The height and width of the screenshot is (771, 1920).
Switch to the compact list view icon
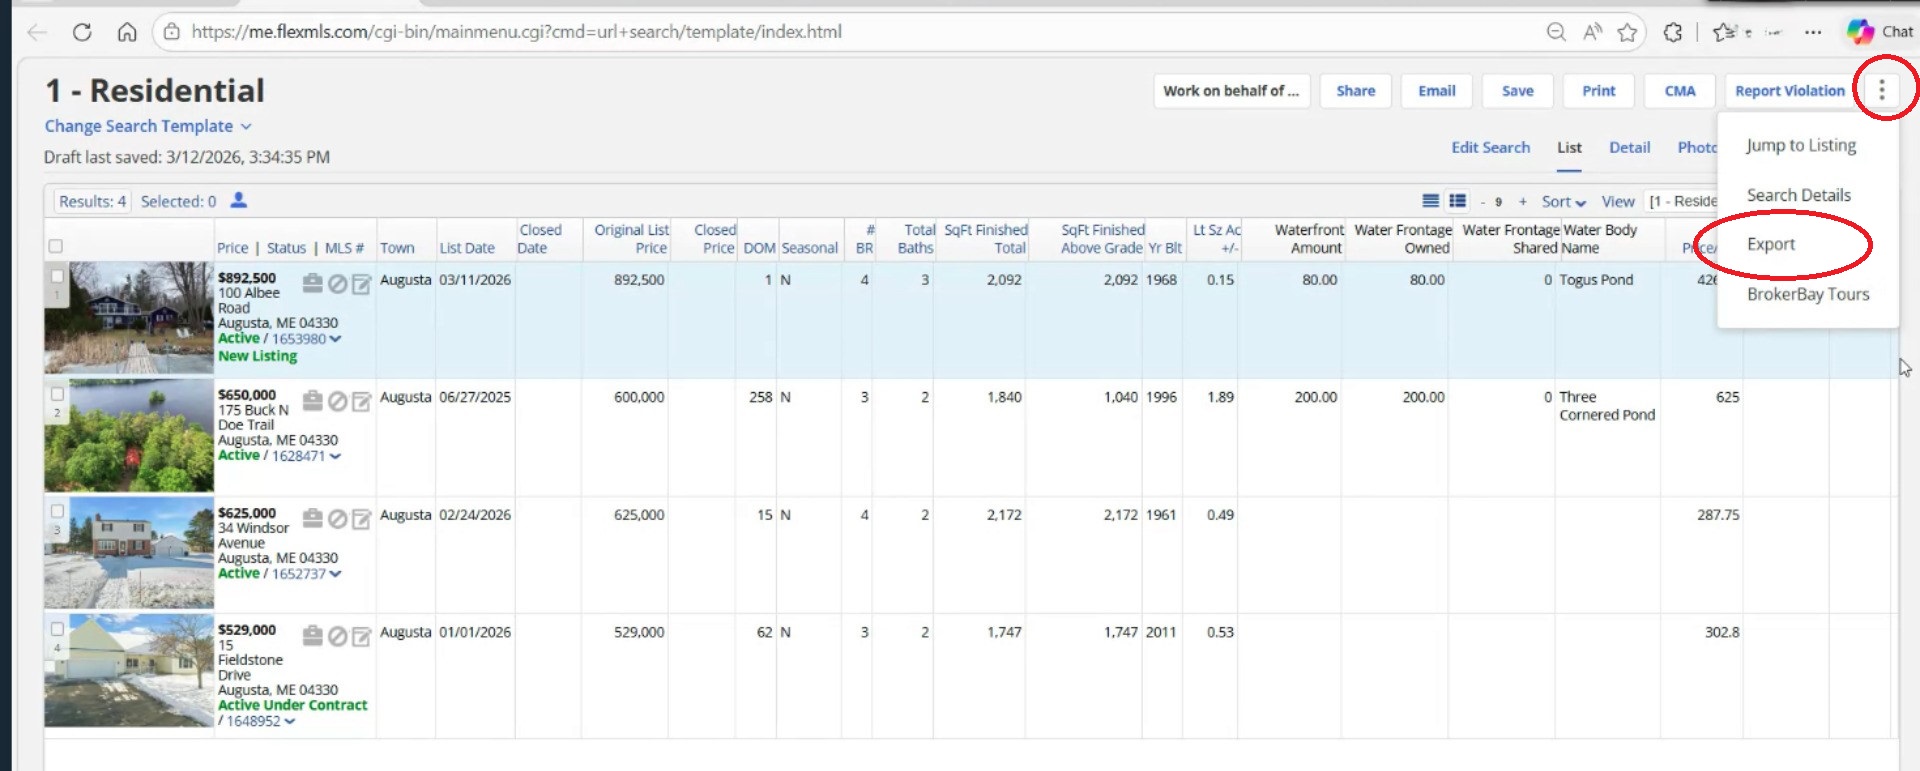(1431, 201)
